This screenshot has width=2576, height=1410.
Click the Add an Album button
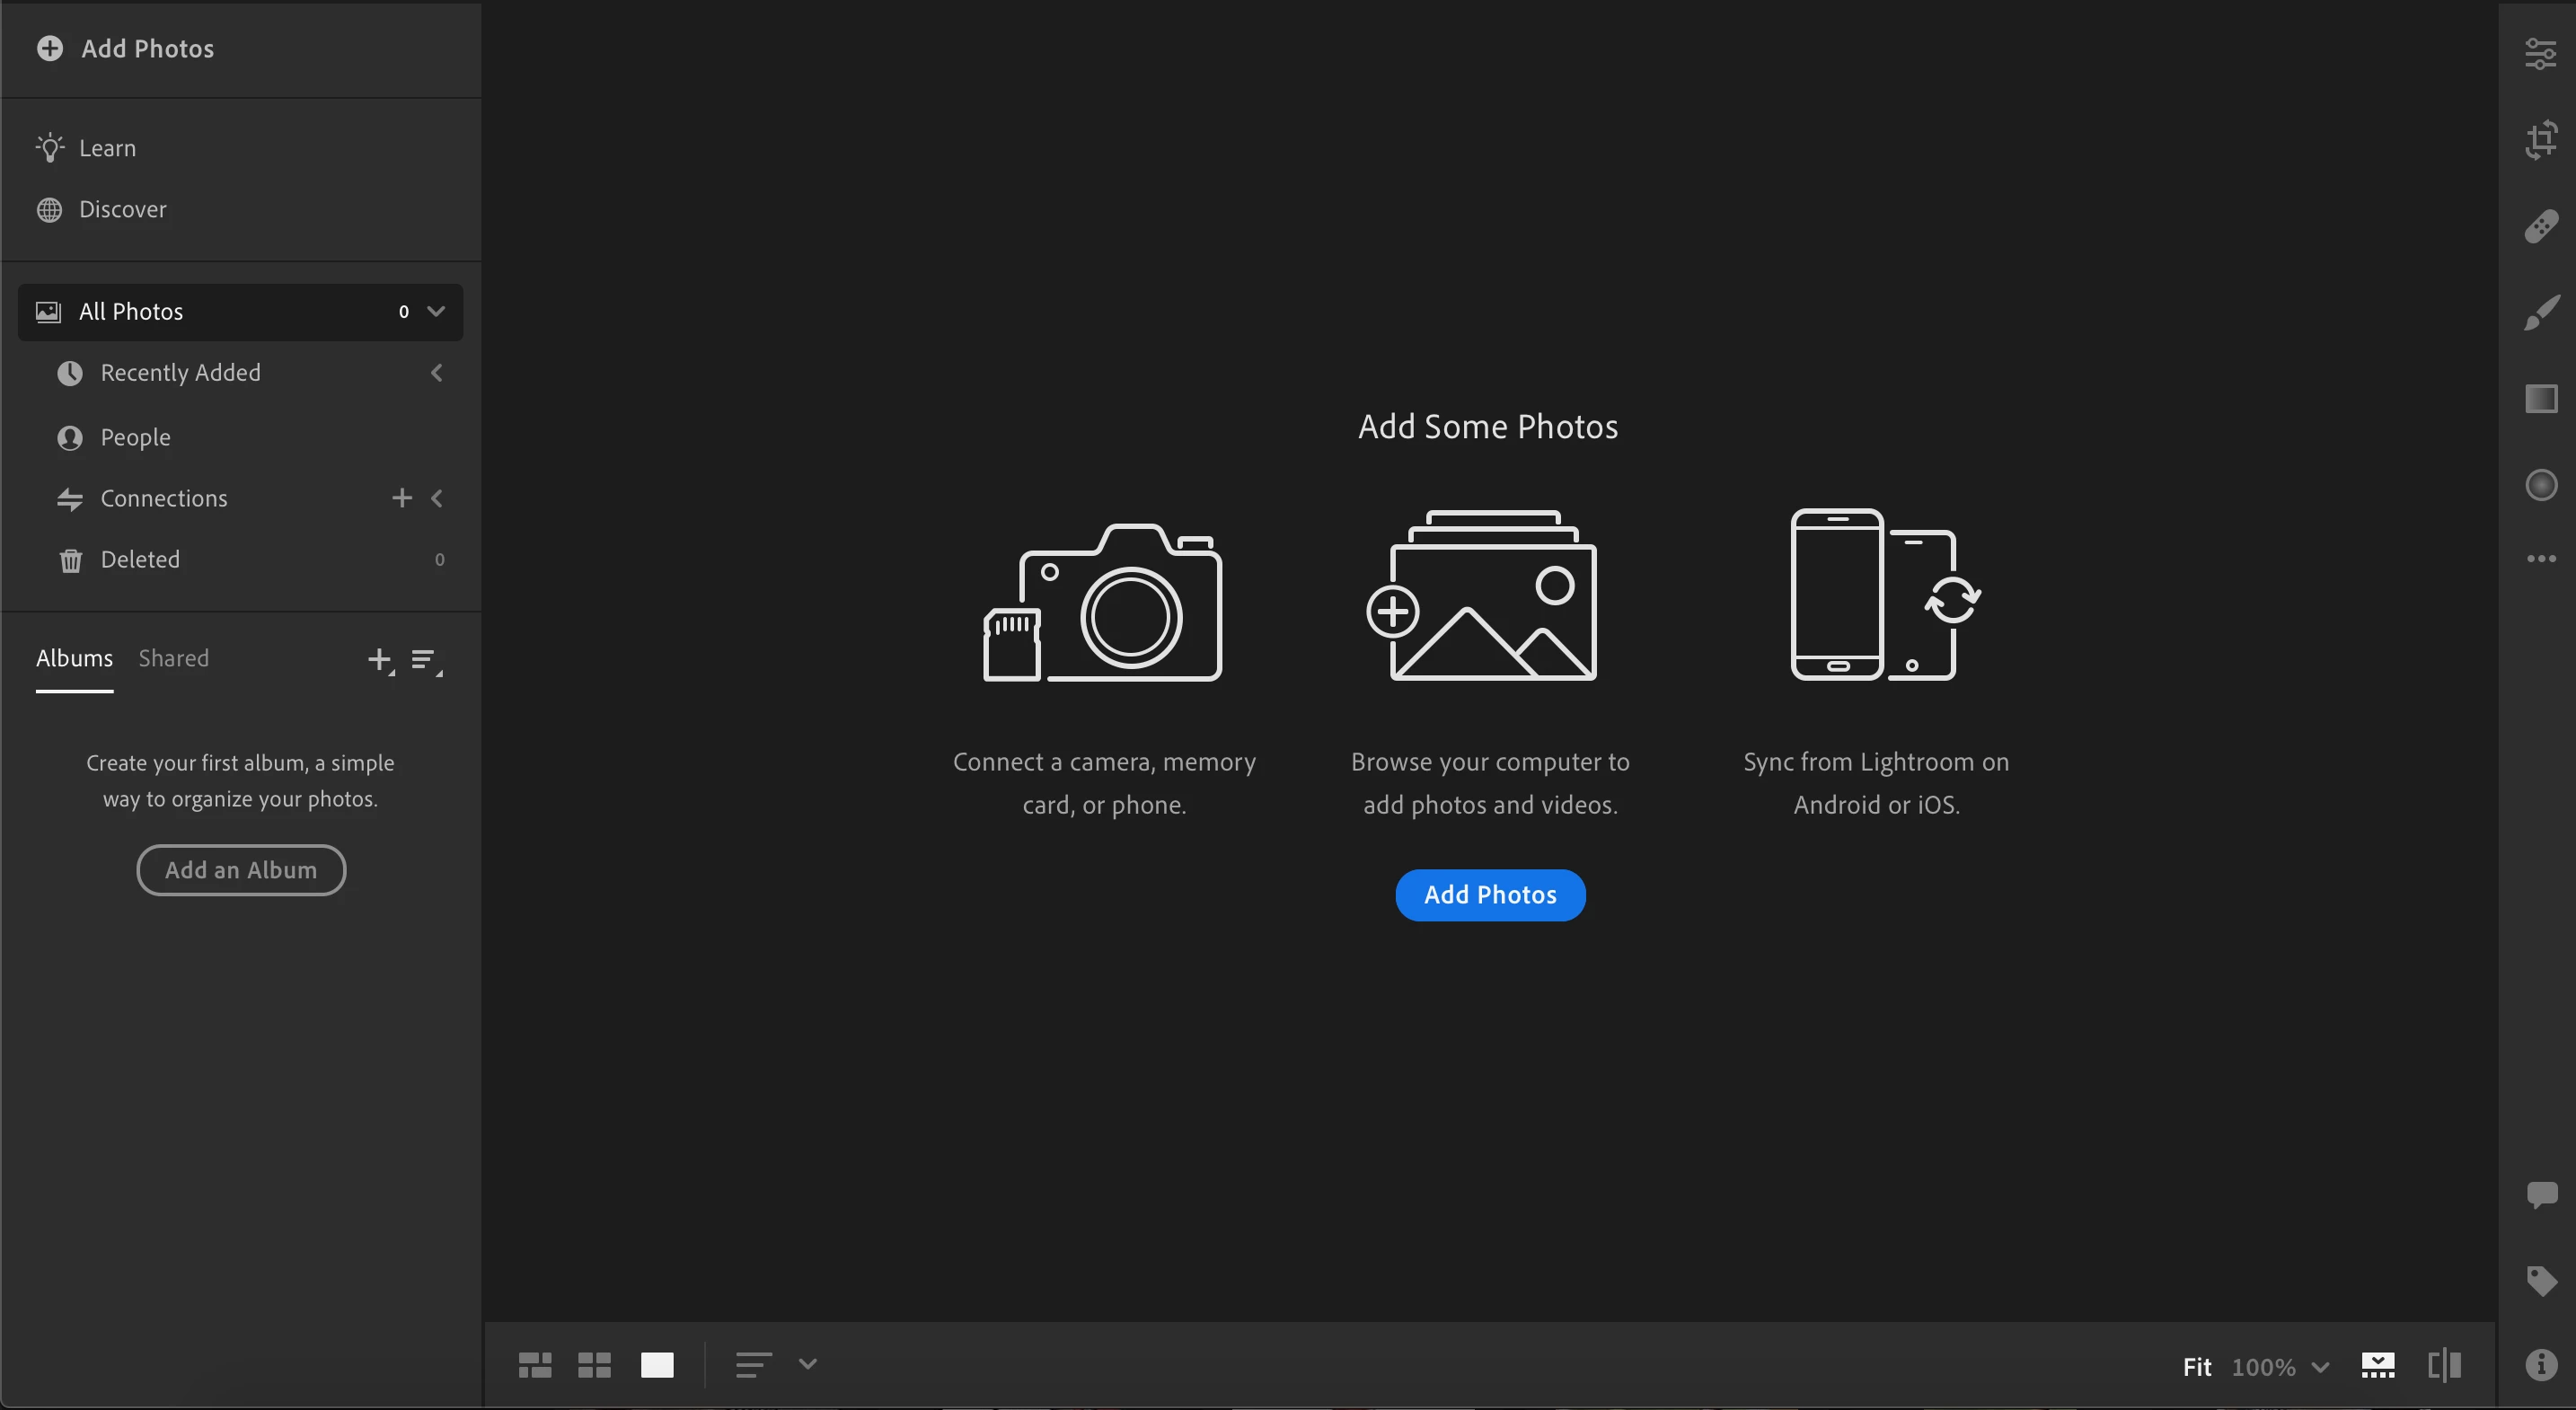click(241, 870)
